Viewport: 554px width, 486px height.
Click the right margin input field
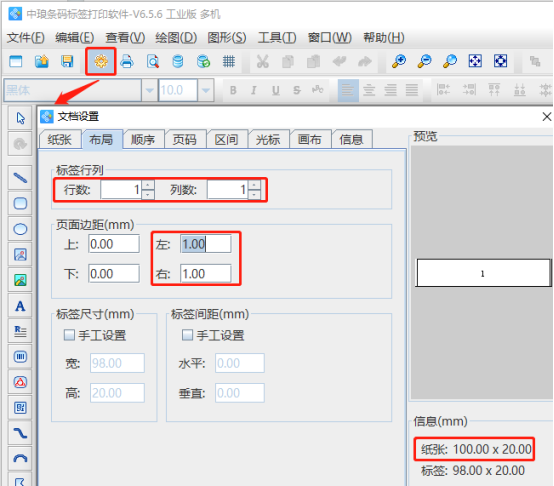click(x=206, y=274)
